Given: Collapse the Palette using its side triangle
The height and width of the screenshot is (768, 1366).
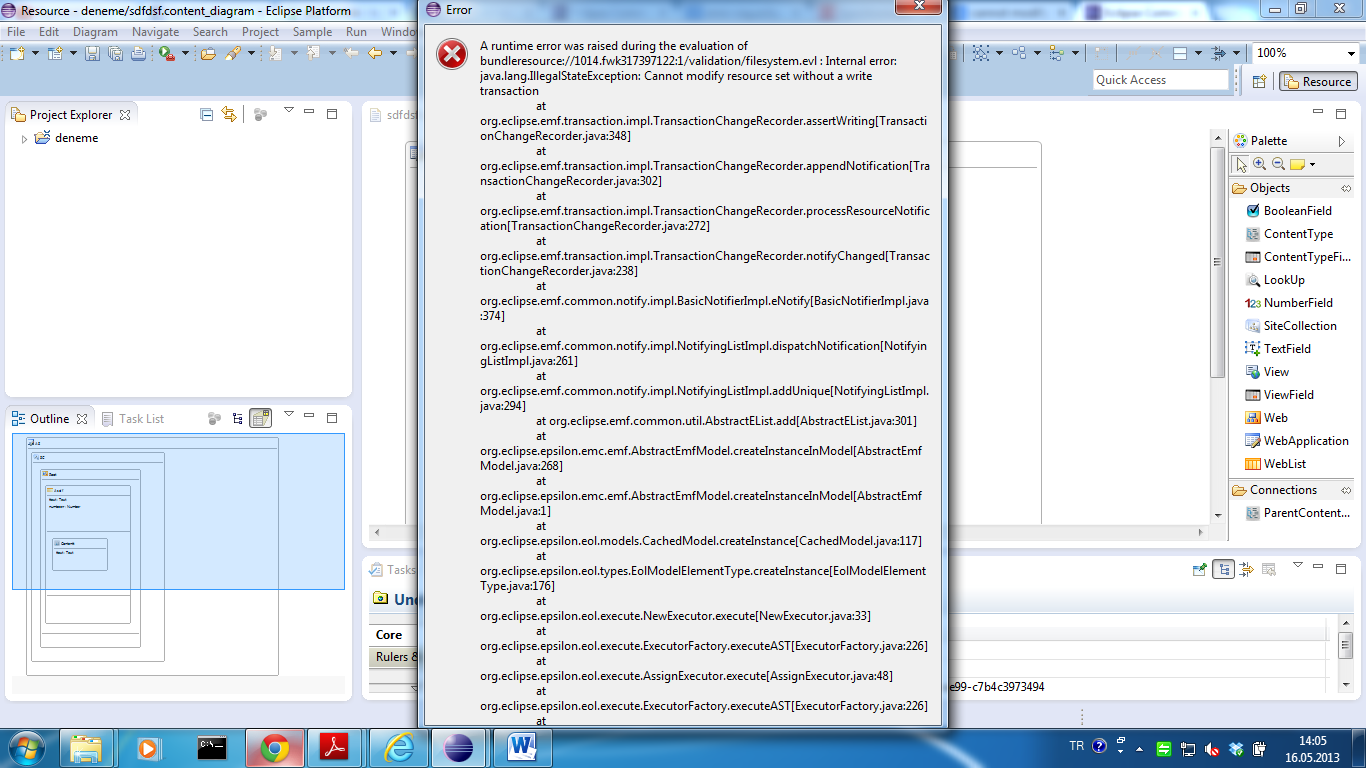Looking at the screenshot, I should click(1342, 141).
